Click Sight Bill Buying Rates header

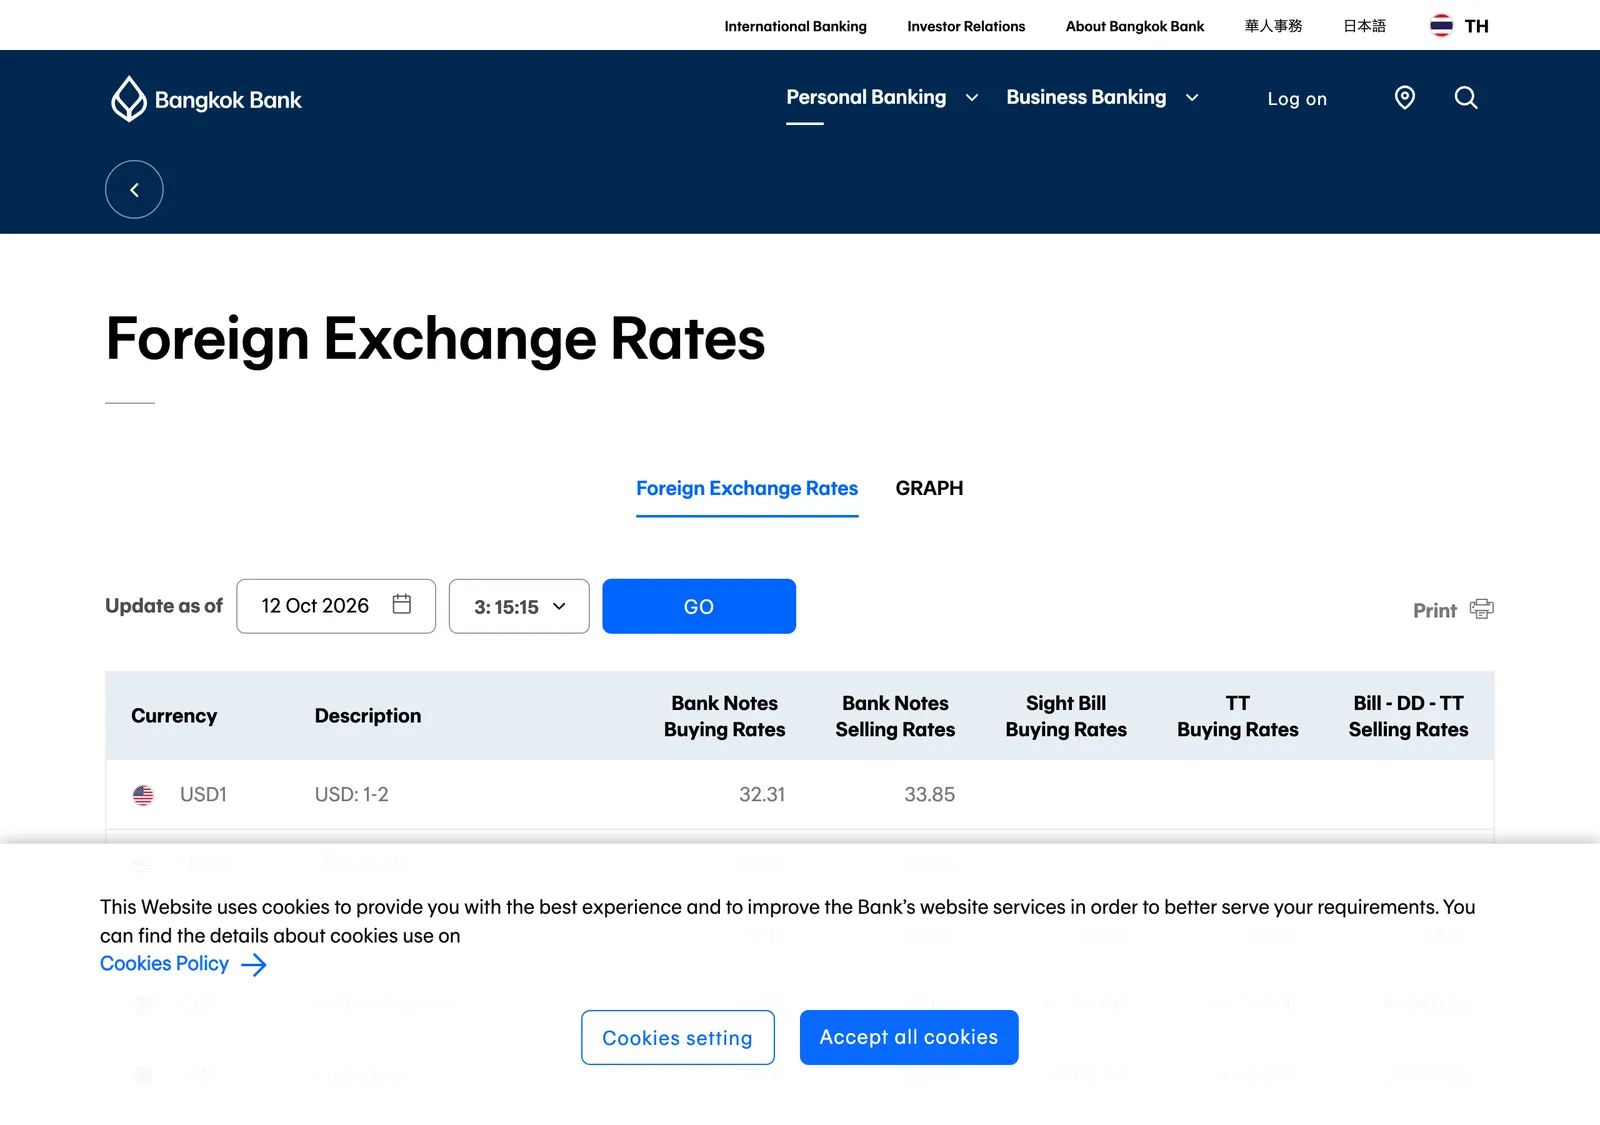click(x=1066, y=716)
